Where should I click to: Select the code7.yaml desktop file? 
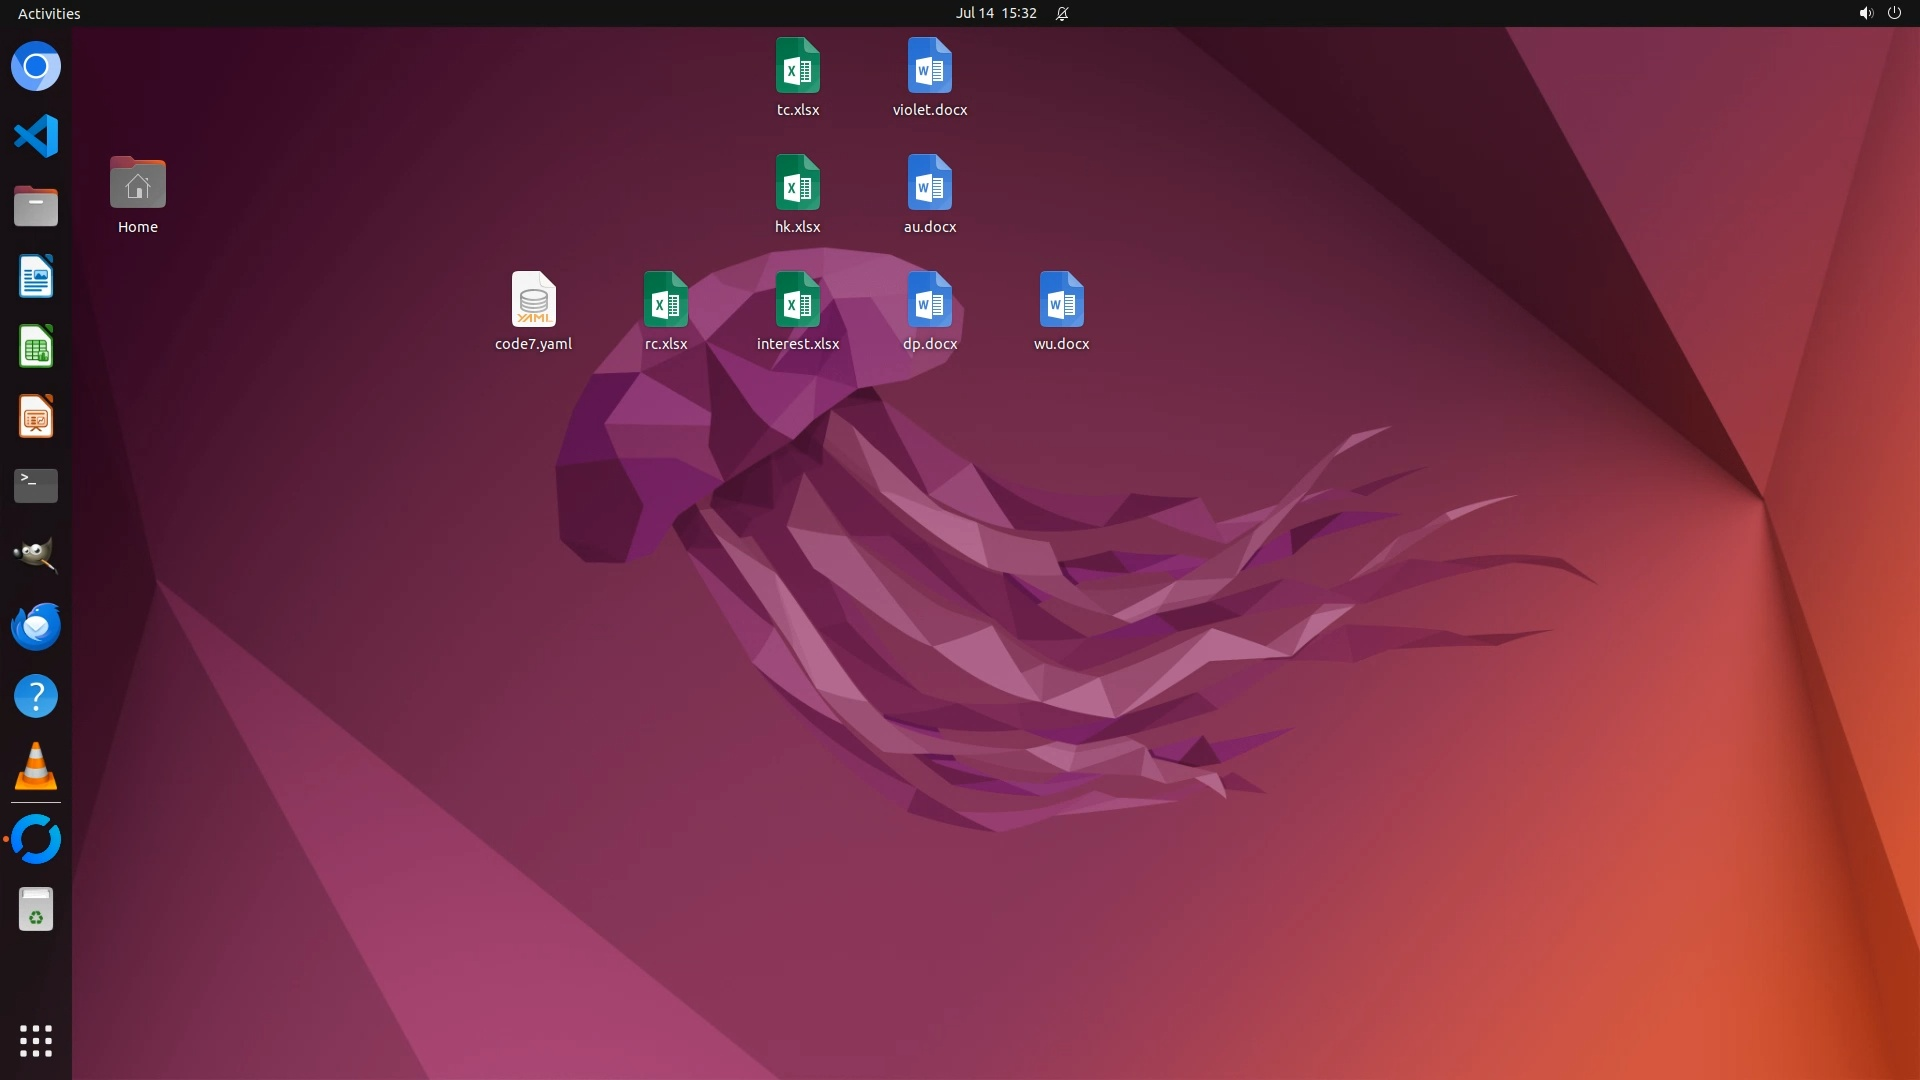pyautogui.click(x=533, y=300)
